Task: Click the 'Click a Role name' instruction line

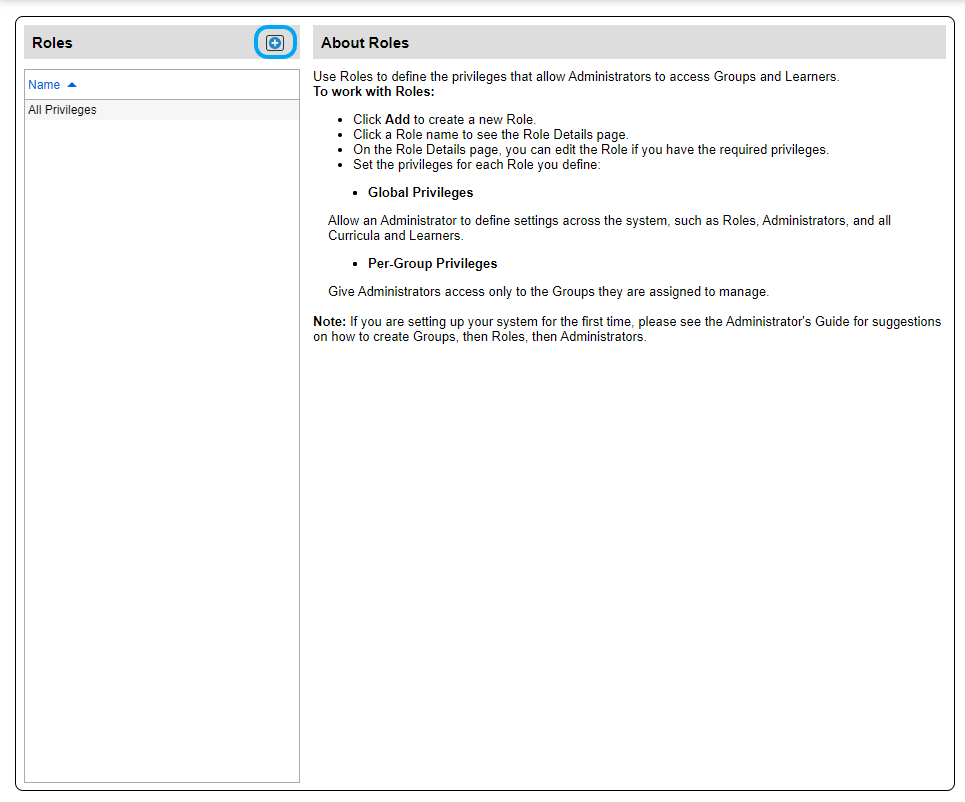Action: pyautogui.click(x=490, y=135)
